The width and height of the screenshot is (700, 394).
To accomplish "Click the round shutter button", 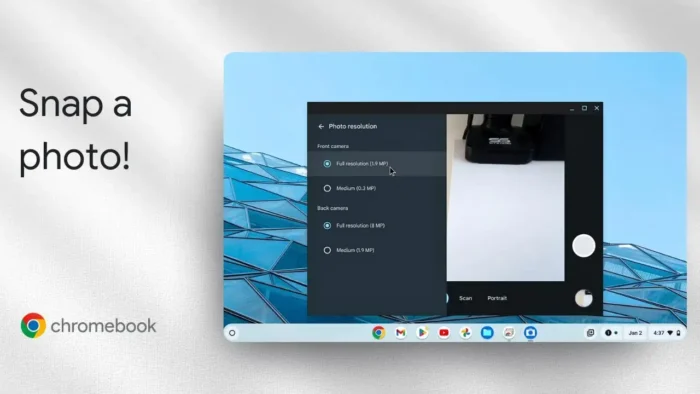I will click(583, 245).
